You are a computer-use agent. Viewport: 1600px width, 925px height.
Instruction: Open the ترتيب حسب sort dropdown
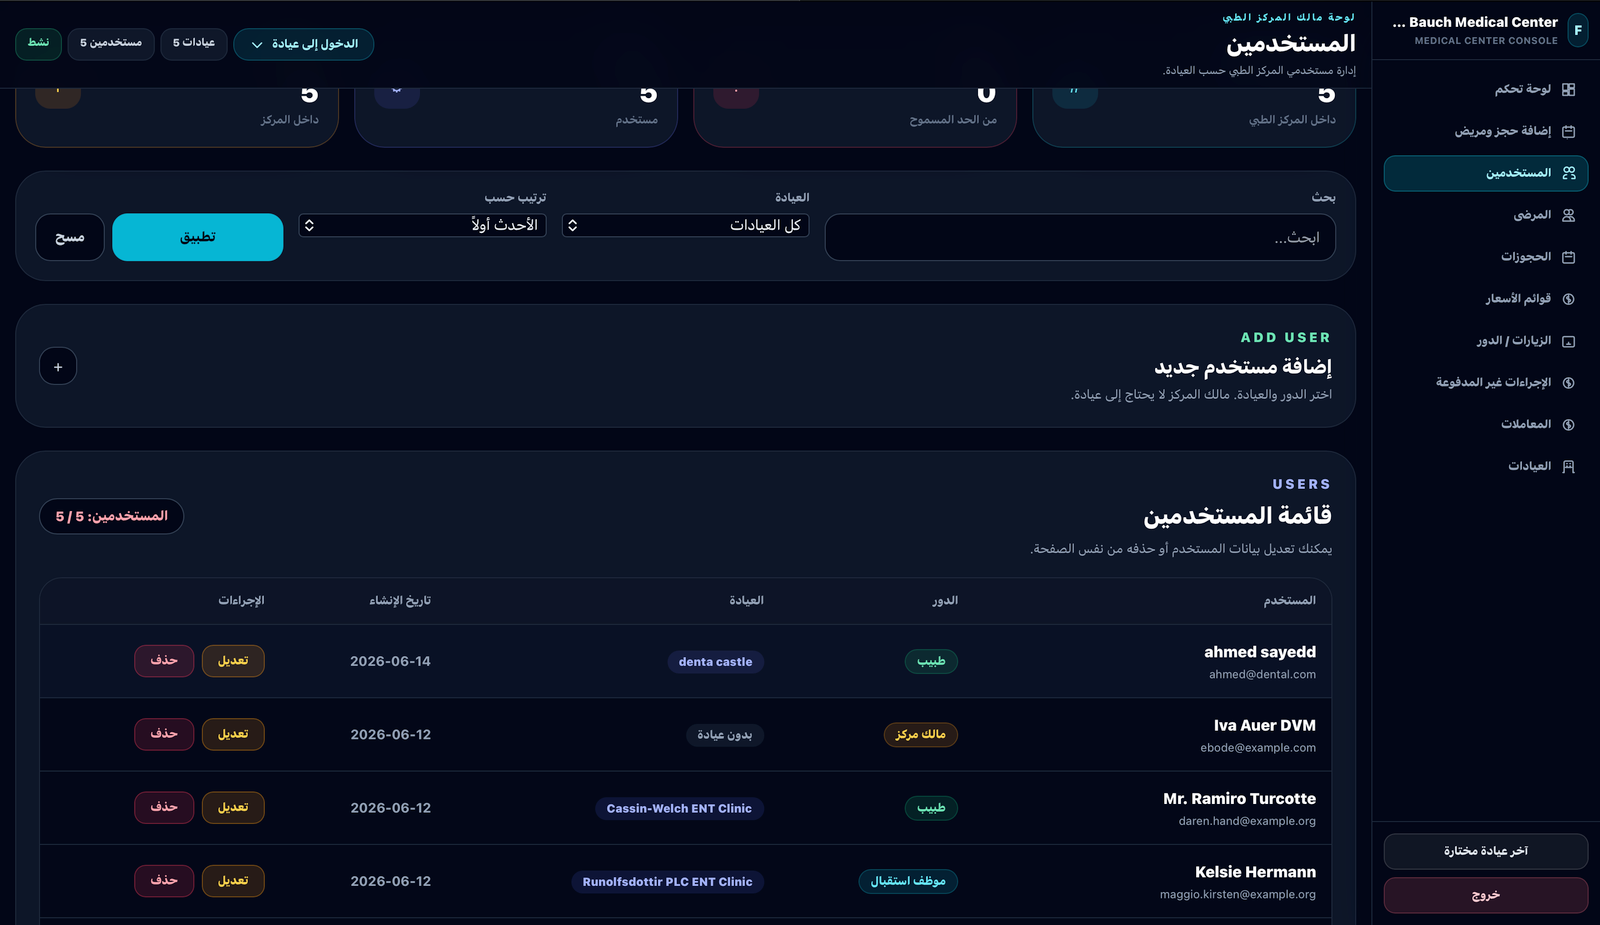coord(422,226)
